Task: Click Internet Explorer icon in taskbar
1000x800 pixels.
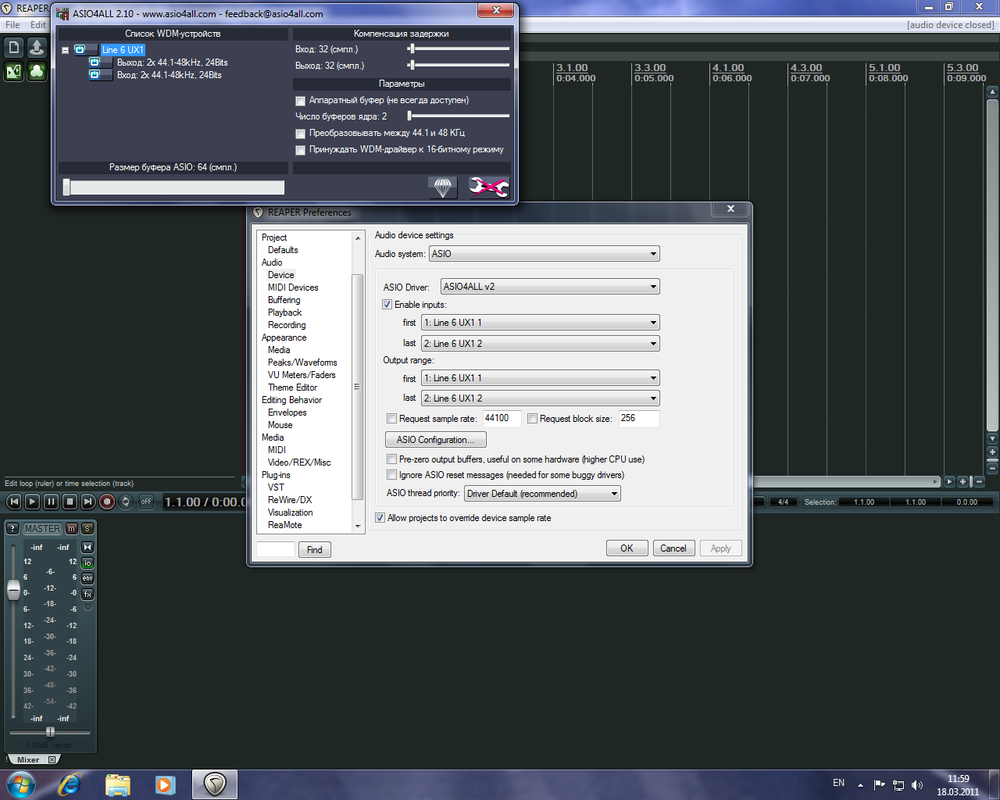Action: [70, 784]
